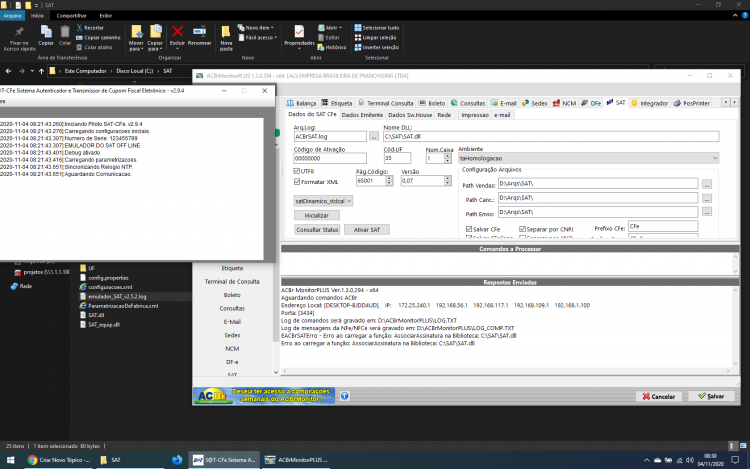Toggle the Separar por CNPJ checkbox
This screenshot has height=469, width=750.
(x=522, y=229)
